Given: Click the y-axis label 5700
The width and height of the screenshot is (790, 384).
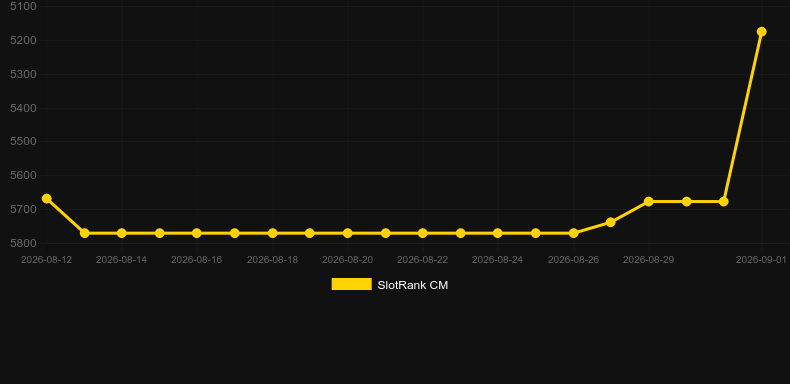Looking at the screenshot, I should (23, 209).
